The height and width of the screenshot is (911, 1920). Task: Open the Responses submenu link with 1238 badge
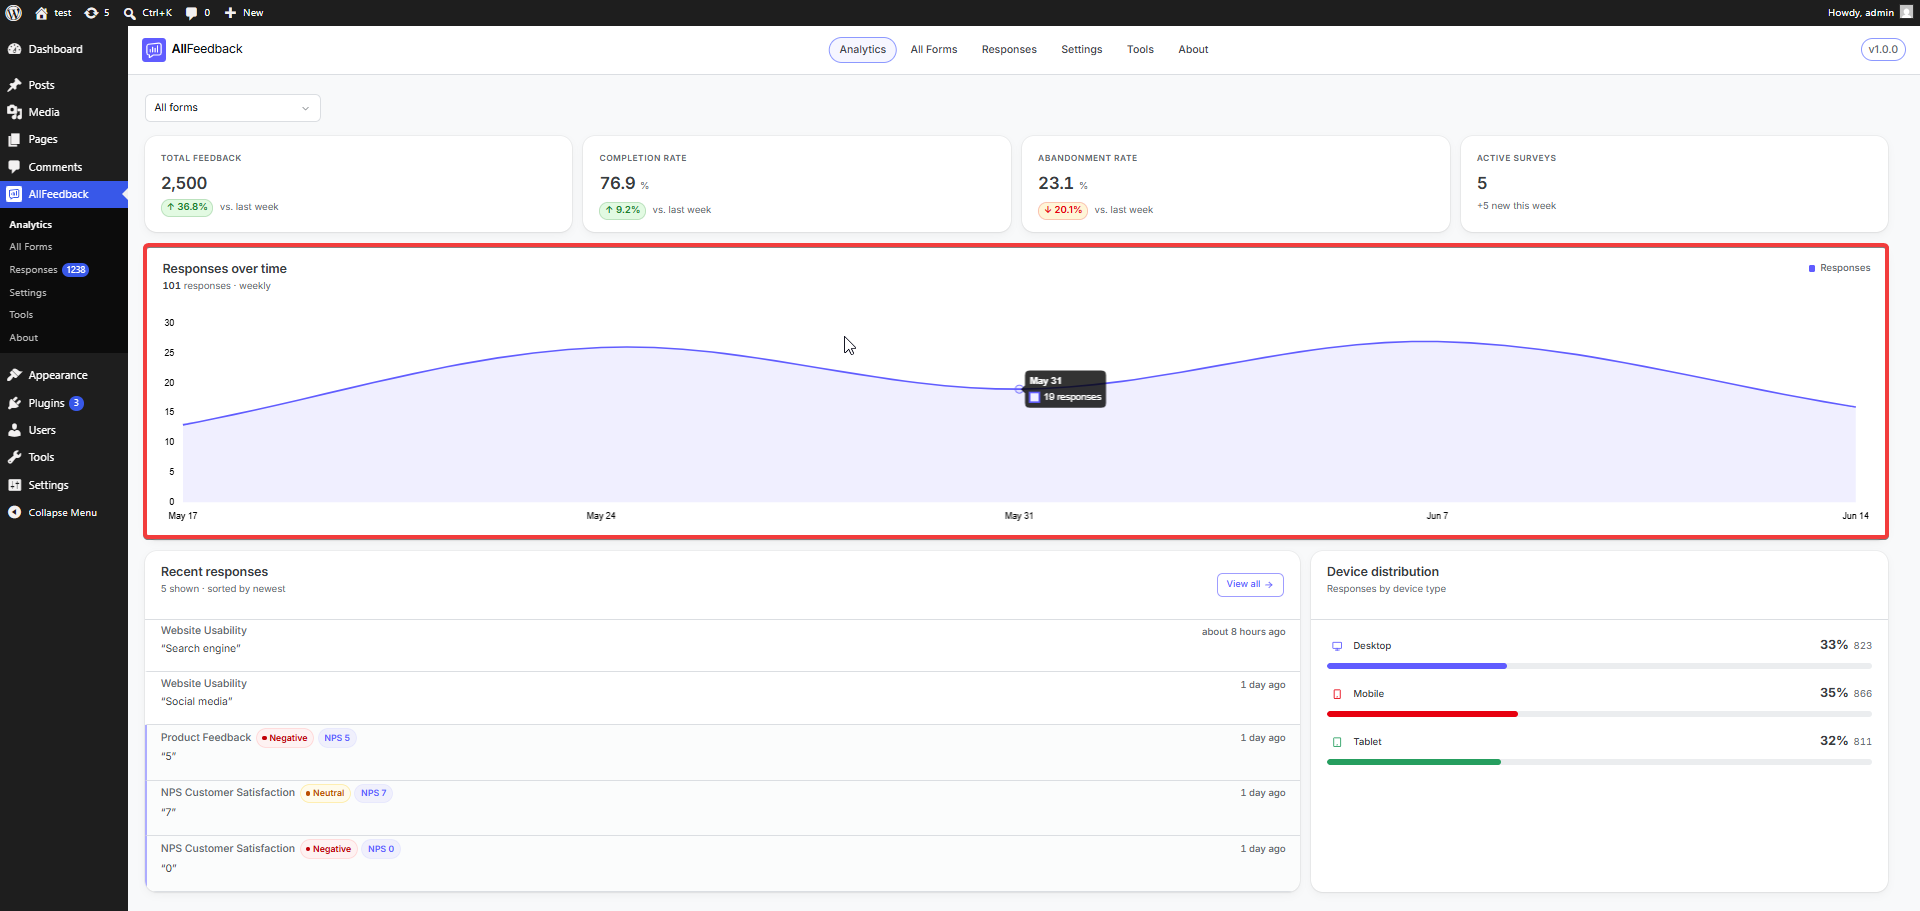click(49, 270)
